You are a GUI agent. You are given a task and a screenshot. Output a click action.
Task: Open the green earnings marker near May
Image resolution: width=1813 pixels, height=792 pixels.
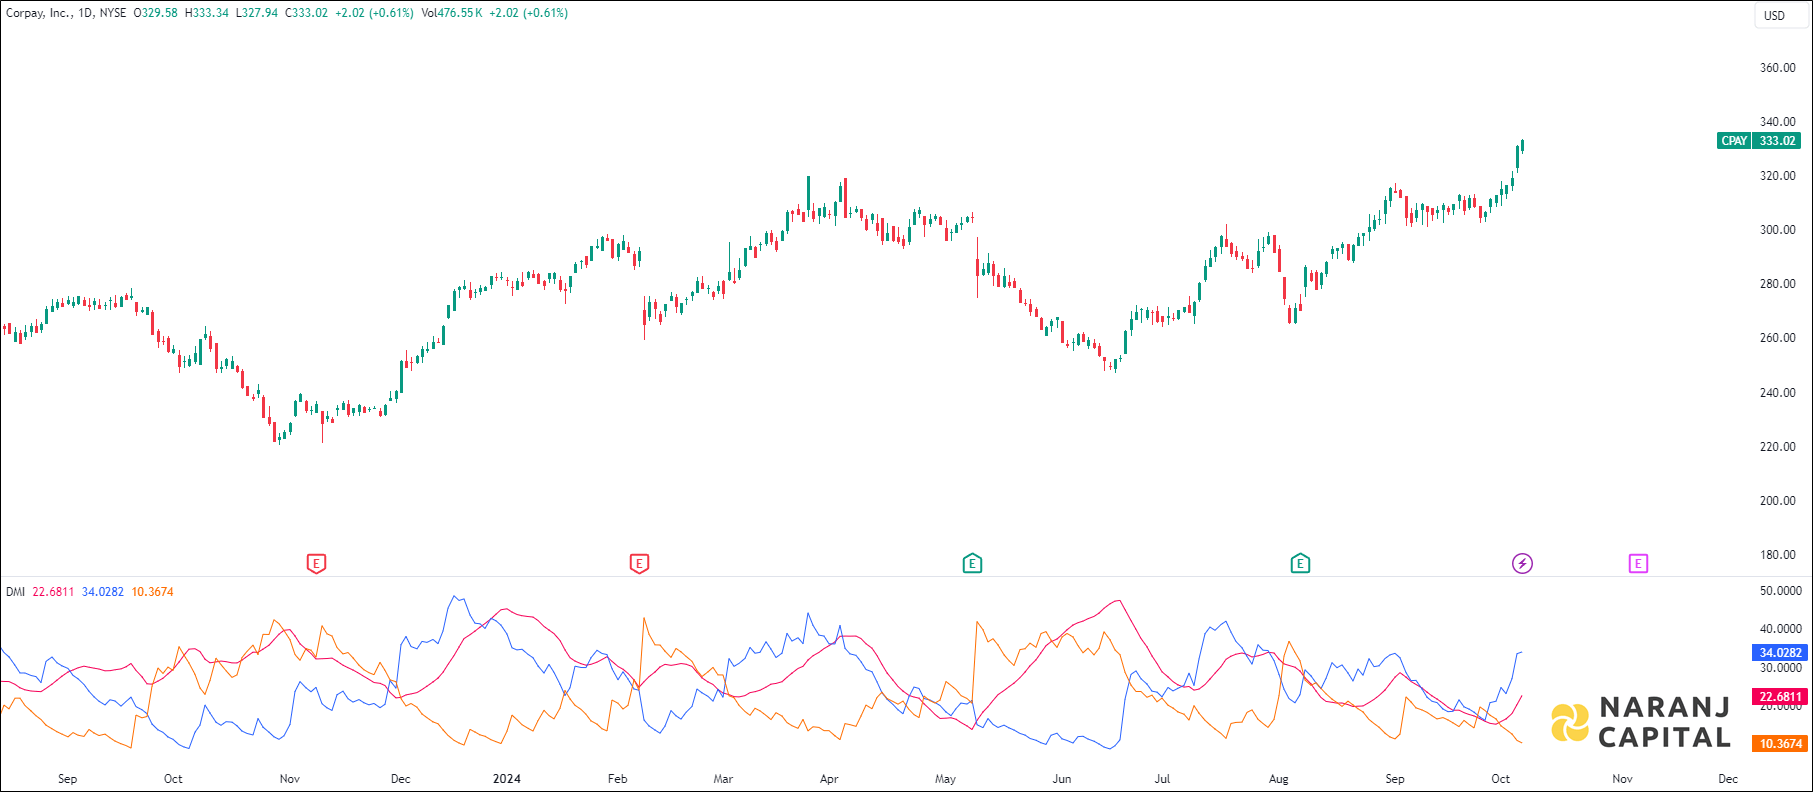click(972, 564)
